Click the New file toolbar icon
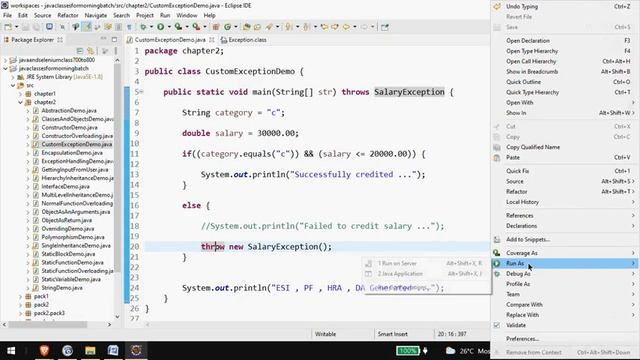 click(8, 27)
